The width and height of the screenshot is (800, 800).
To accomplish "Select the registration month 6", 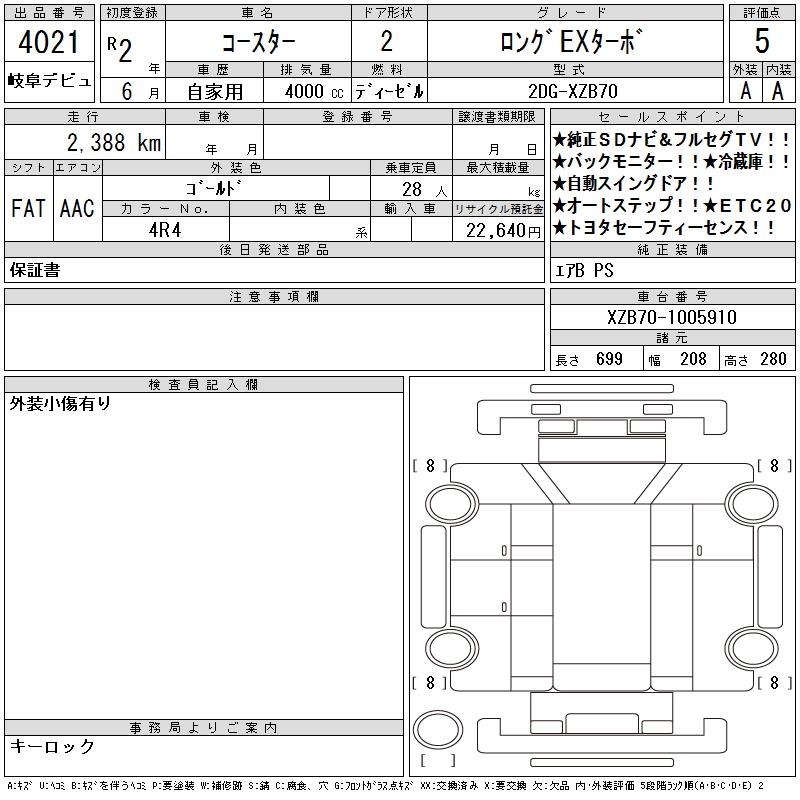I will coord(127,91).
